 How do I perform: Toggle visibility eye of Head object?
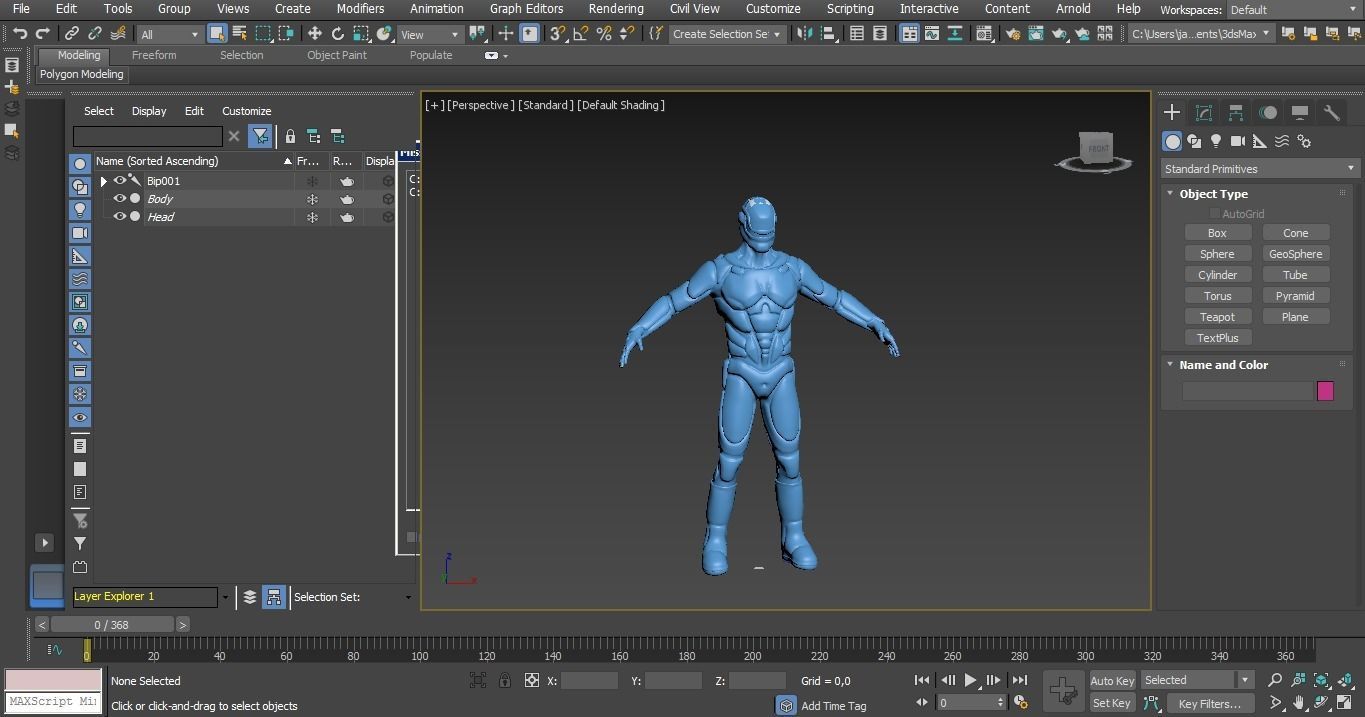[x=119, y=217]
